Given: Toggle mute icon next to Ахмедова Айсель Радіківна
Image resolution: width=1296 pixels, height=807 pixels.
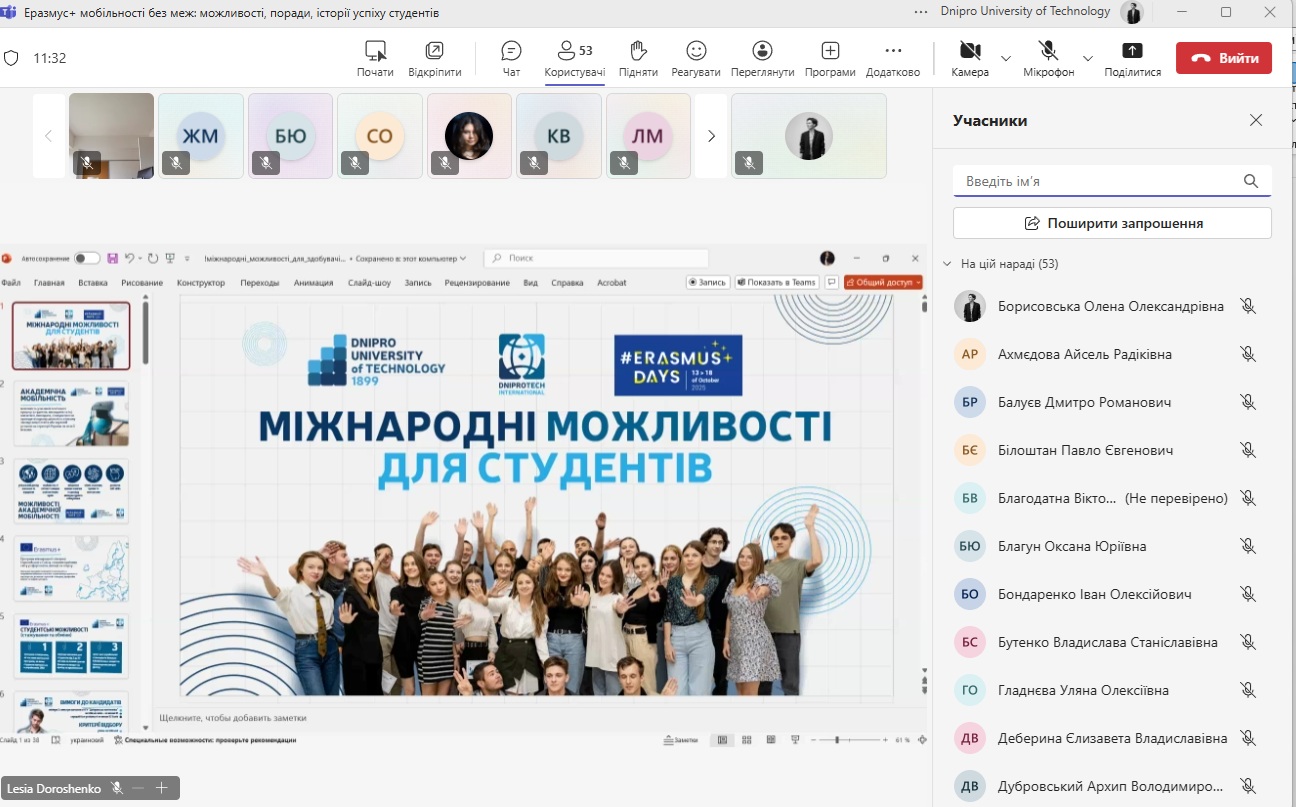Looking at the screenshot, I should coord(1247,354).
